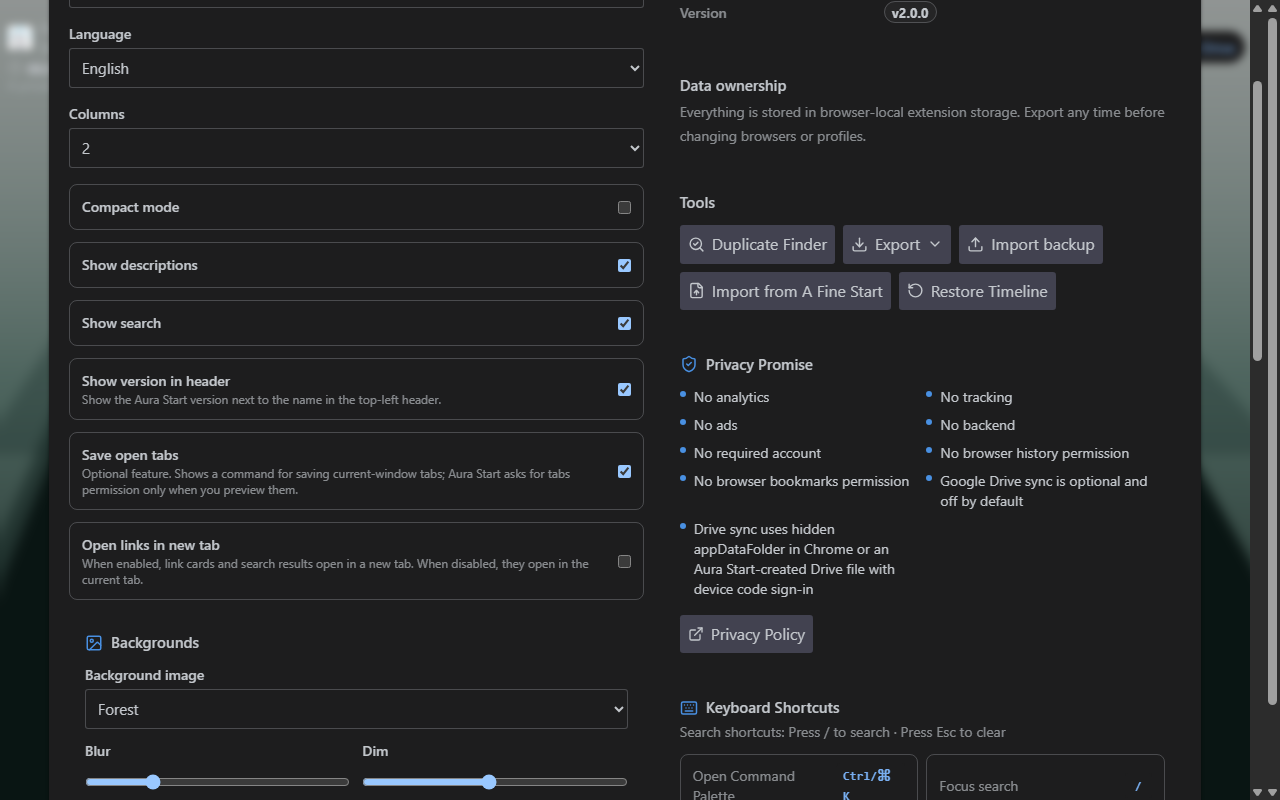Enable Open links in new tab
Image resolution: width=1280 pixels, height=800 pixels.
[x=624, y=561]
